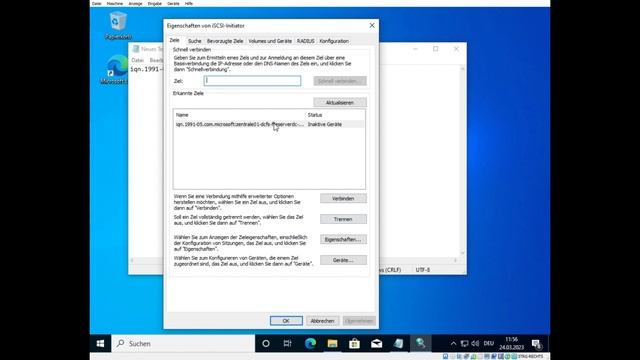Click the Notepad vertical scrollbar
The height and width of the screenshot is (360, 640).
(462, 160)
